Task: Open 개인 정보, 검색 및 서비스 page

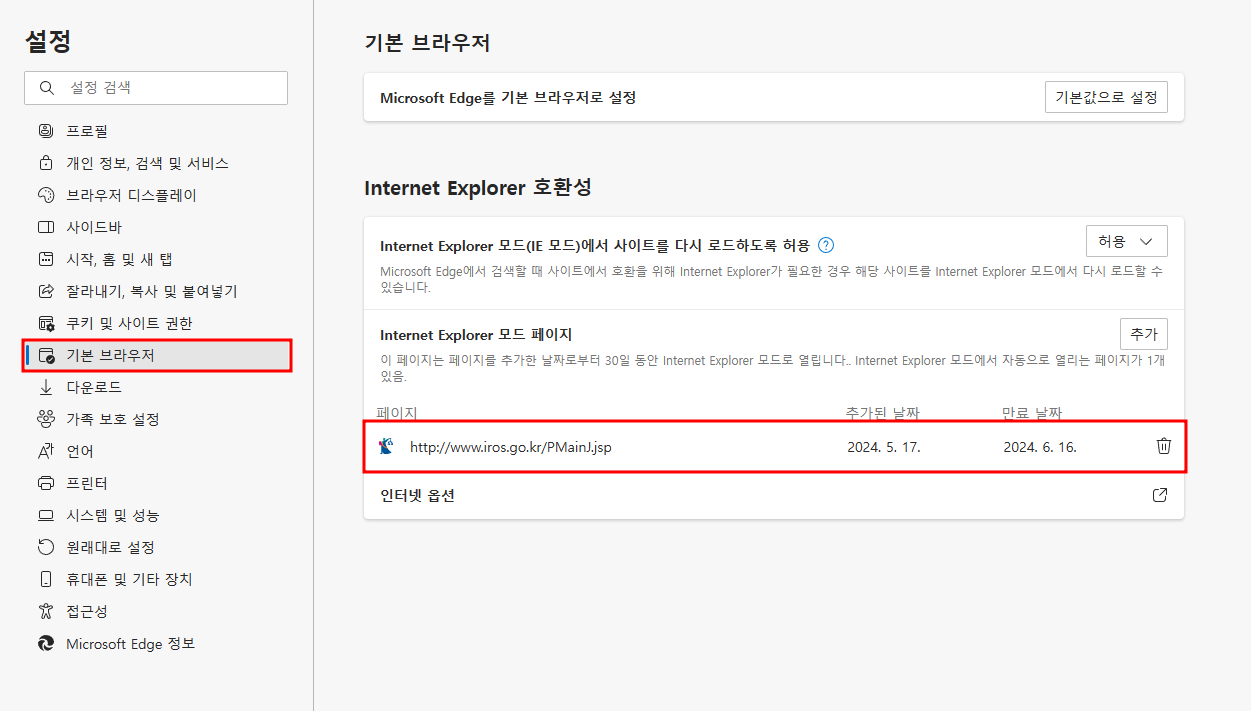Action: coord(156,163)
